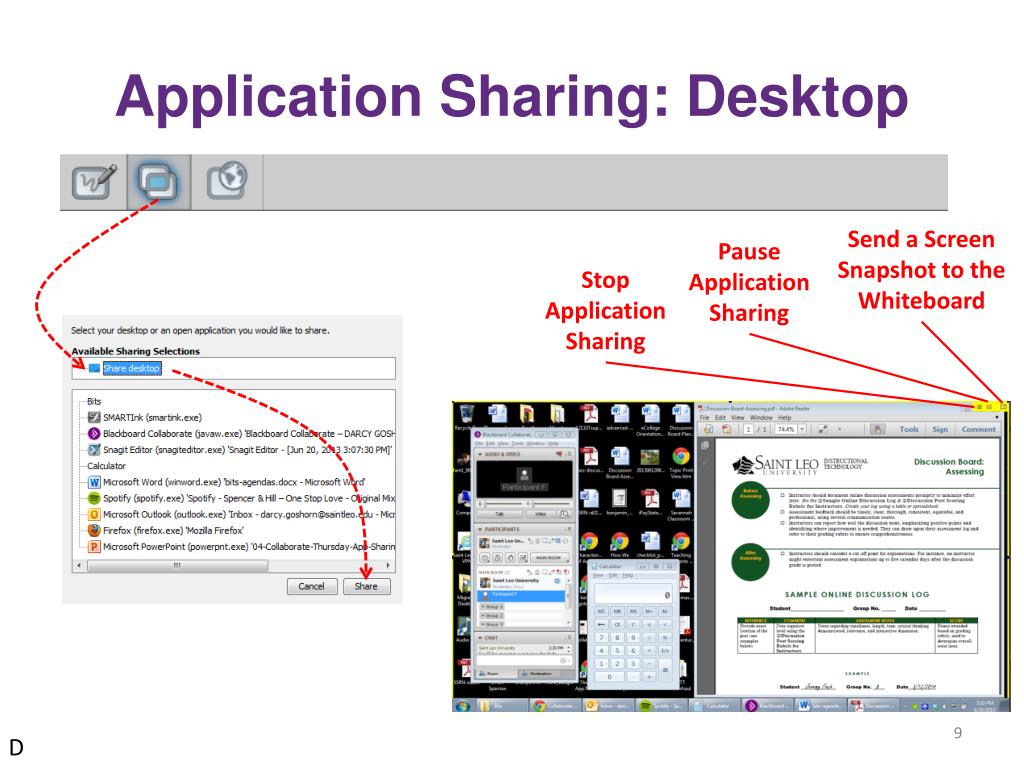Click the speaker volume slider
Screen dimensions: 1024x768
[549, 504]
